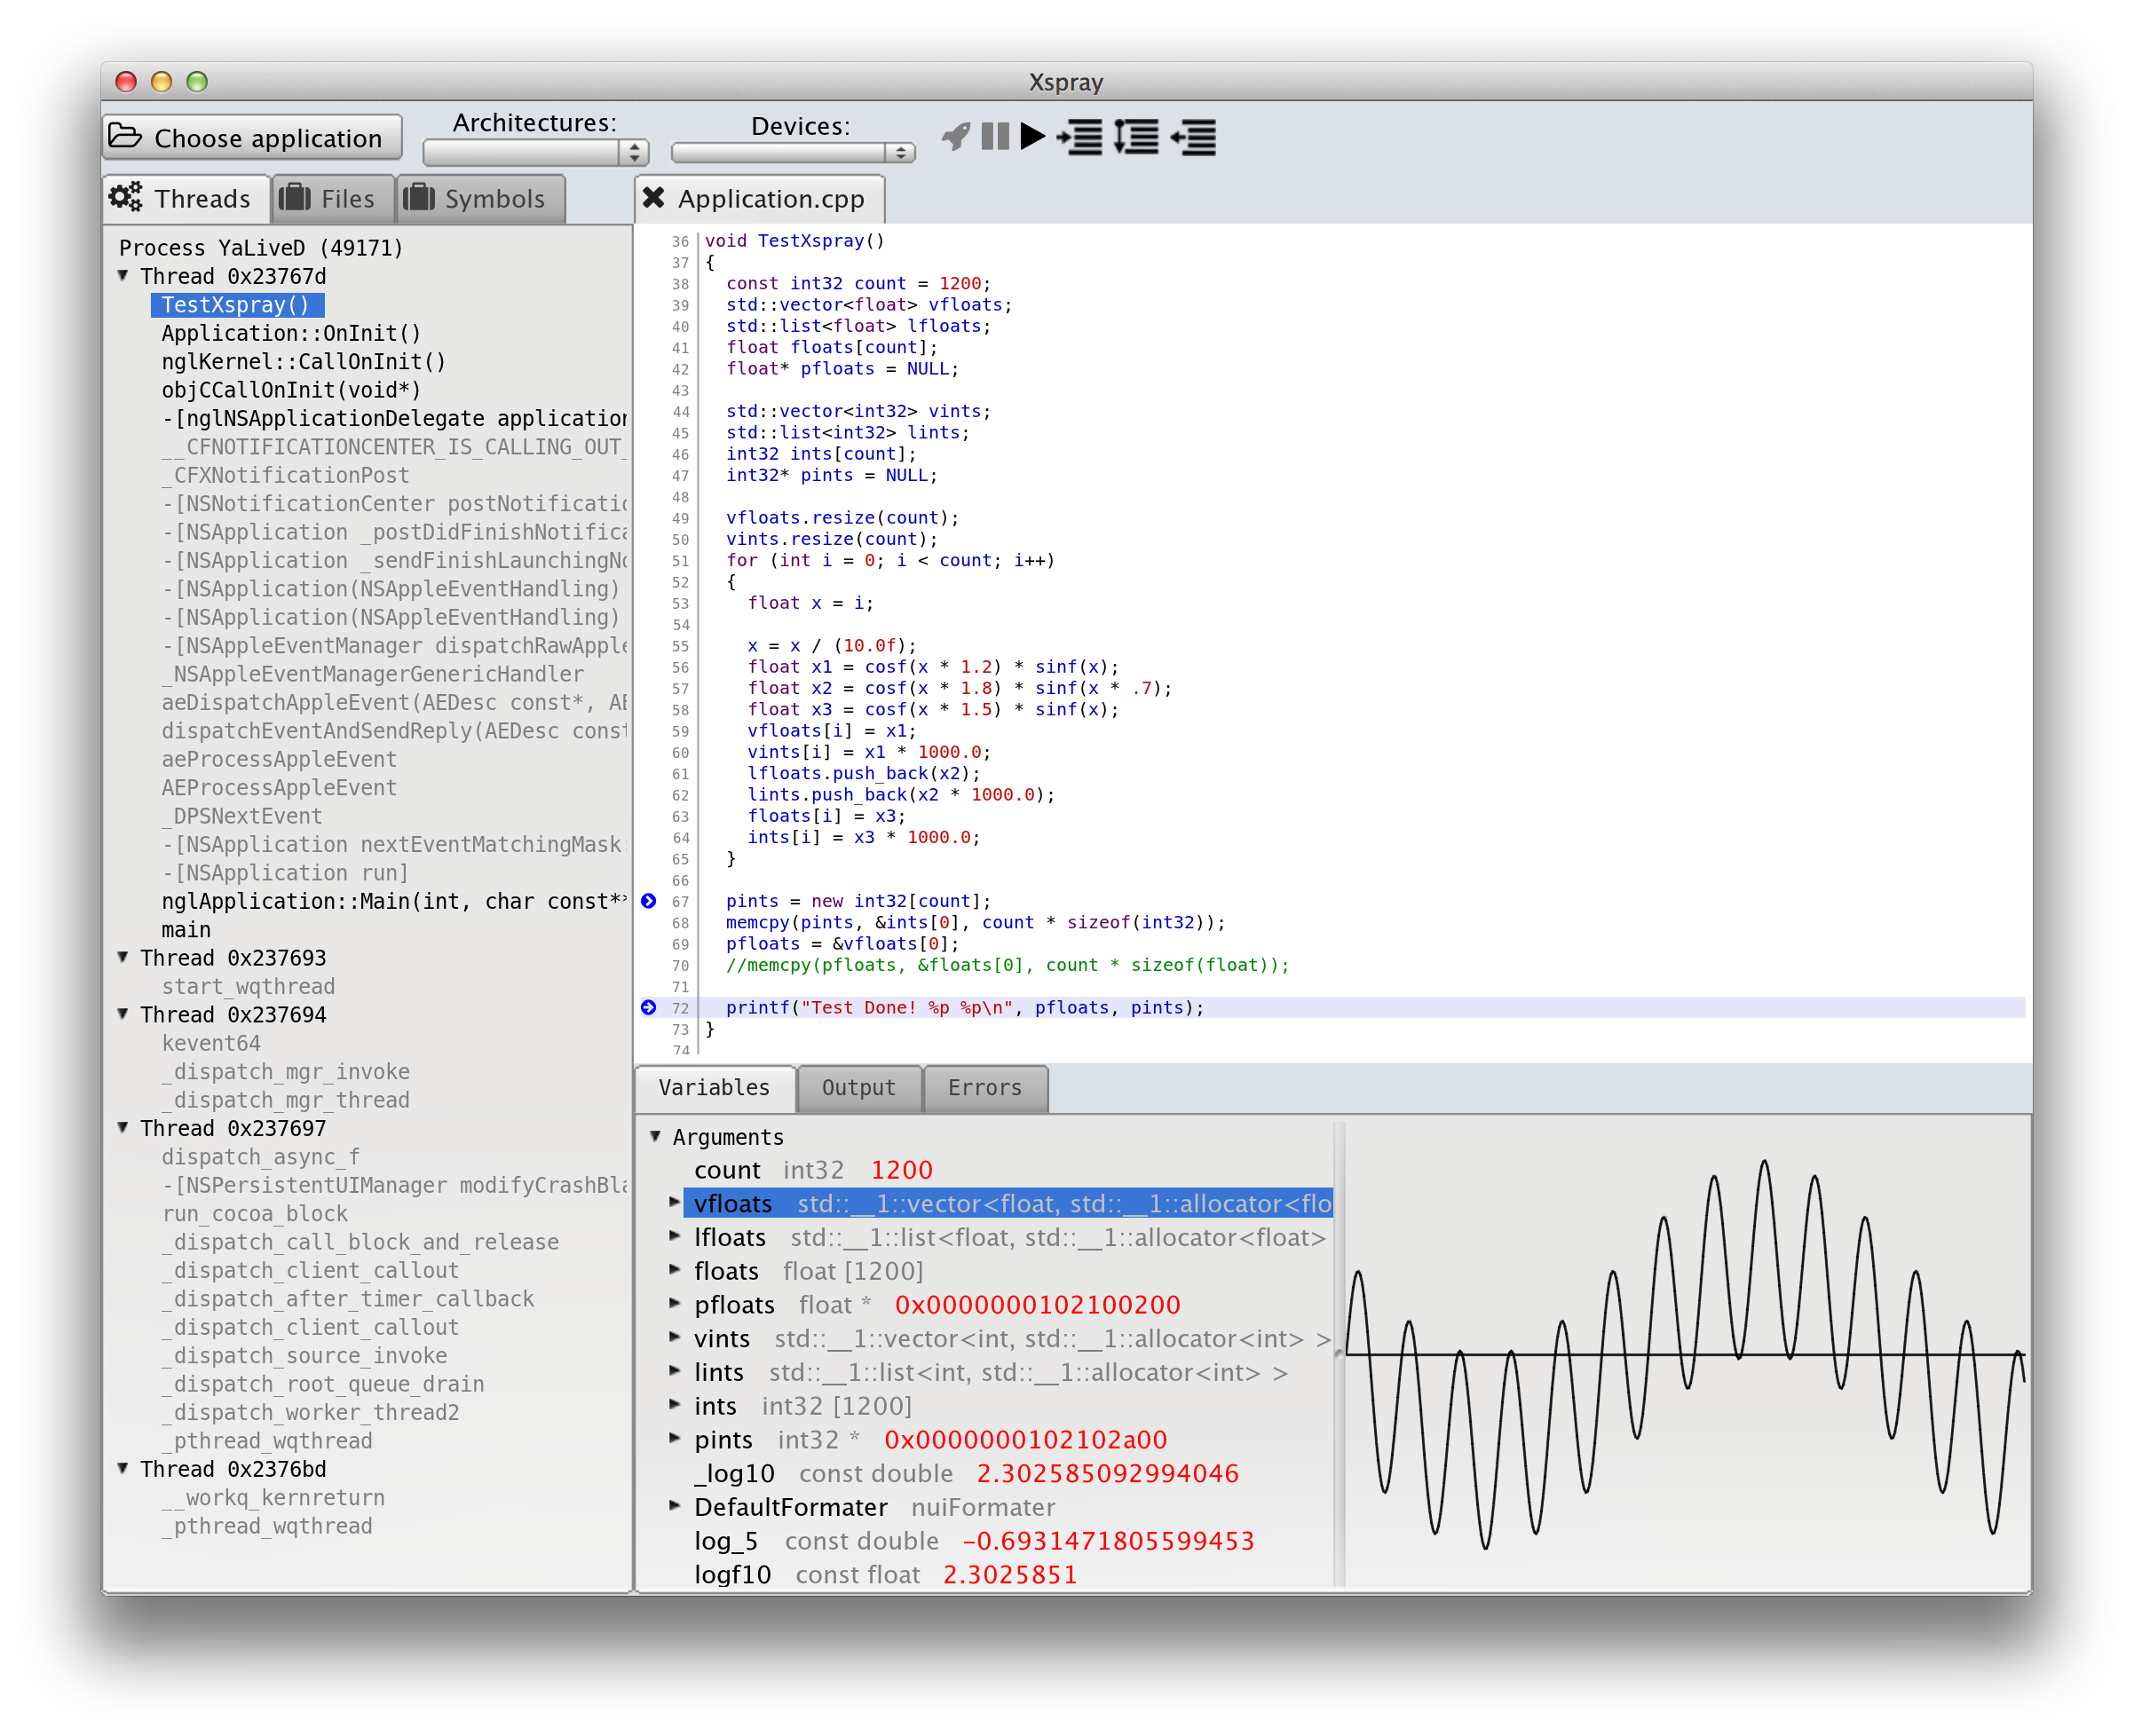Click the step over icon
Viewport: 2134px width, 1736px height.
tap(1137, 136)
